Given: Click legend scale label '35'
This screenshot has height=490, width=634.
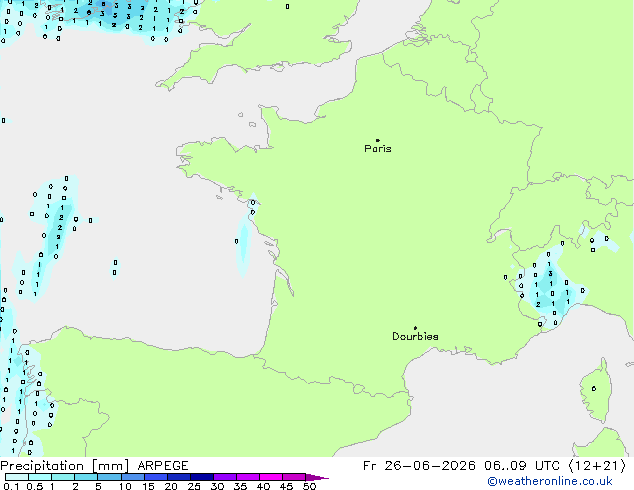Looking at the screenshot, I should [240, 486].
